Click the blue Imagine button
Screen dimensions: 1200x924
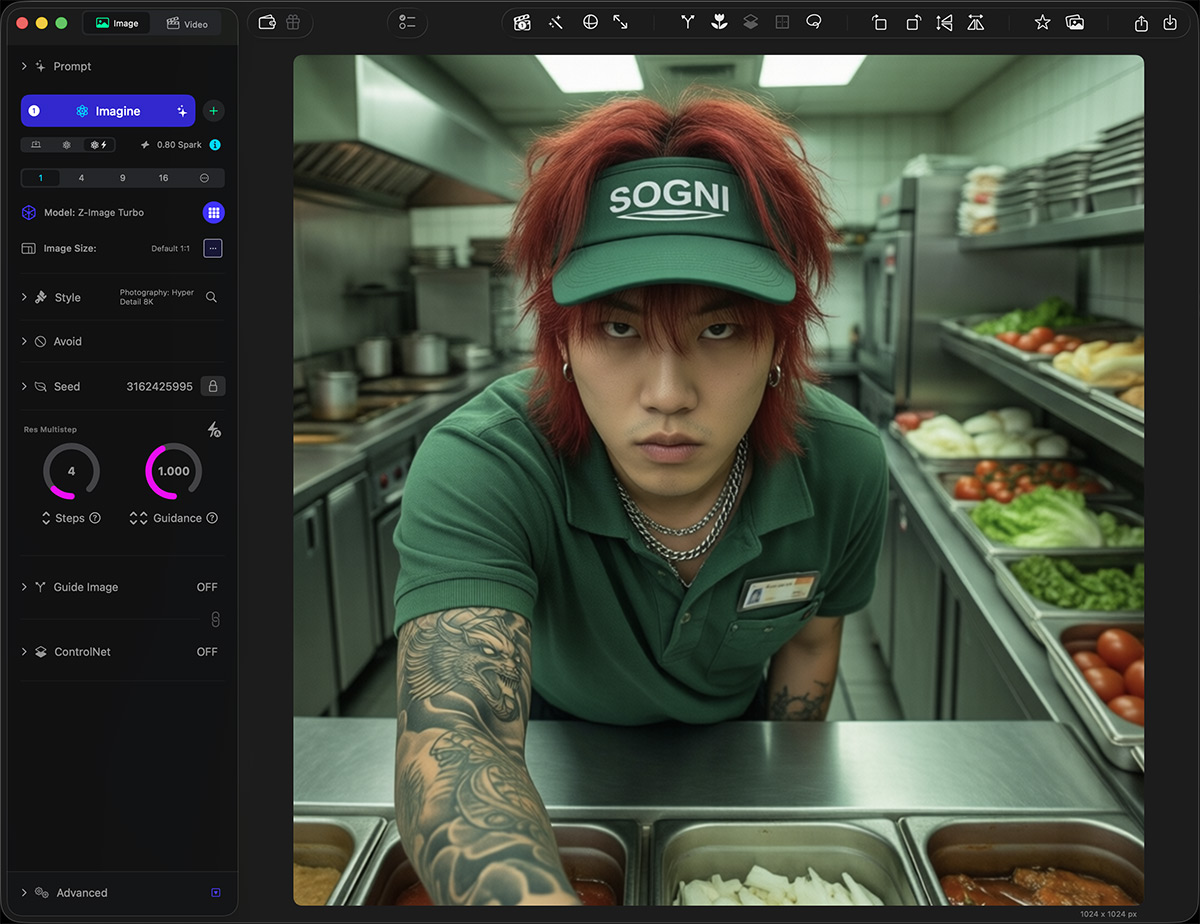click(x=108, y=111)
